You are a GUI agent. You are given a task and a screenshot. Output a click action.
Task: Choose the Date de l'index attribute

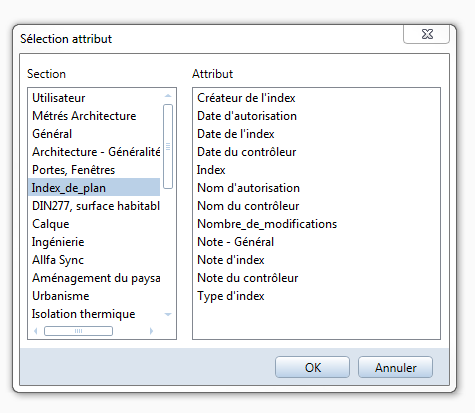coord(236,134)
